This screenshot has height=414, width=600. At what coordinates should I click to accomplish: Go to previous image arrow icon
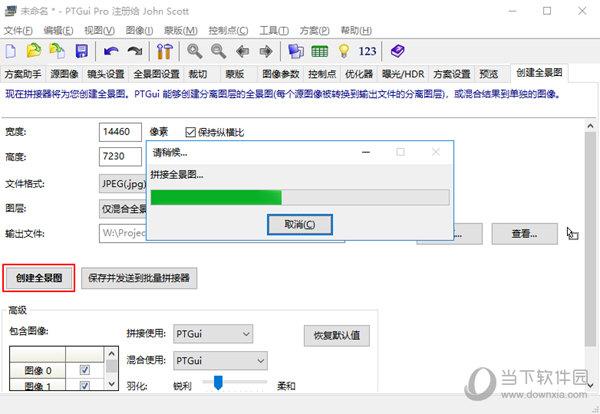pyautogui.click(x=243, y=51)
